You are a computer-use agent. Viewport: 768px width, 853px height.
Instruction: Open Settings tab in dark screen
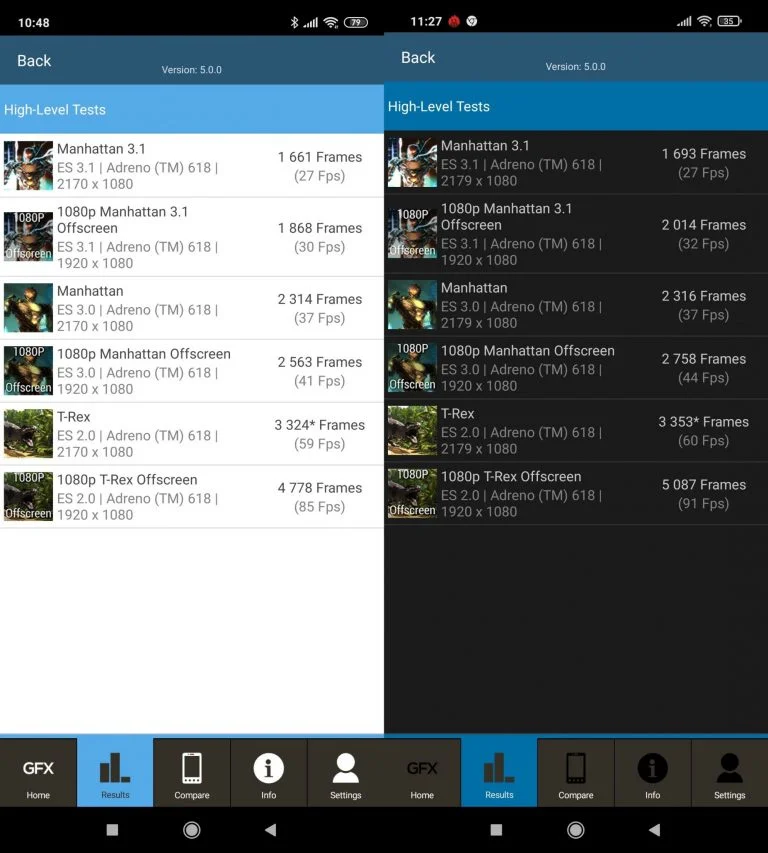(x=729, y=772)
